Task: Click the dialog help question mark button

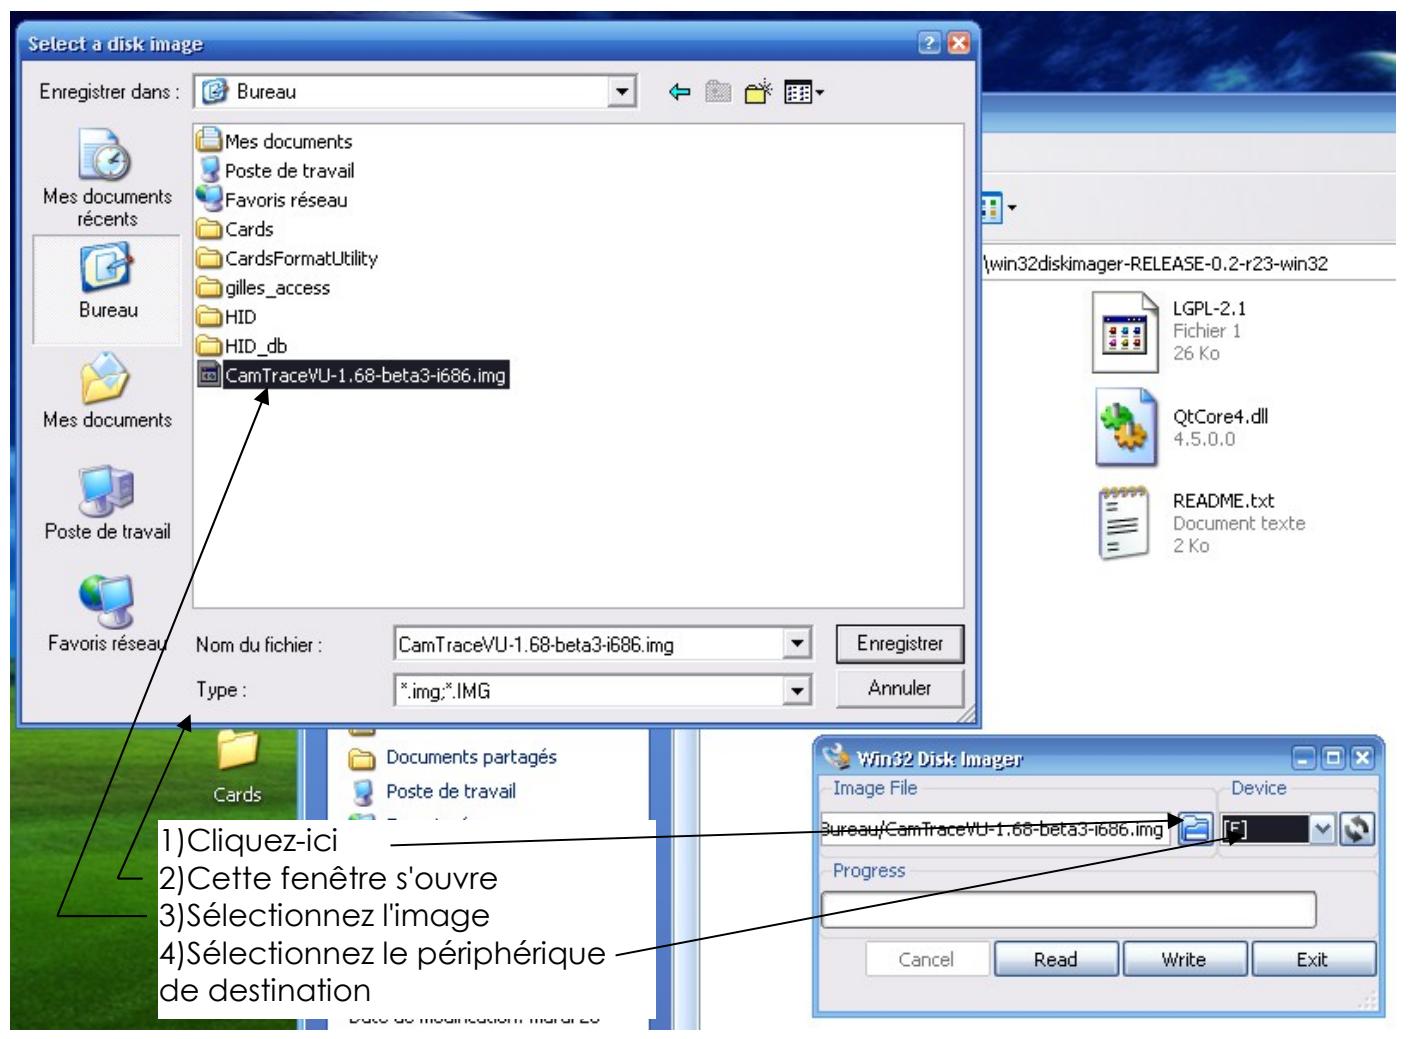Action: click(x=930, y=43)
